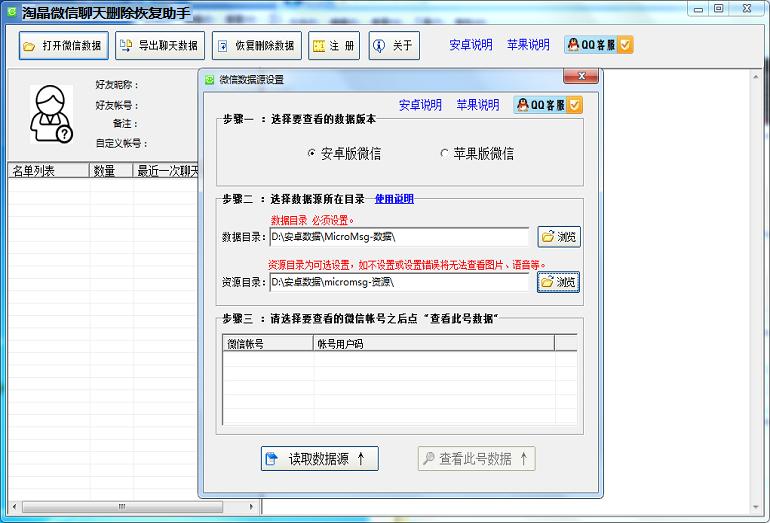This screenshot has height=523, width=770.
Task: Browse for the 数据目录 folder
Action: pyautogui.click(x=558, y=237)
